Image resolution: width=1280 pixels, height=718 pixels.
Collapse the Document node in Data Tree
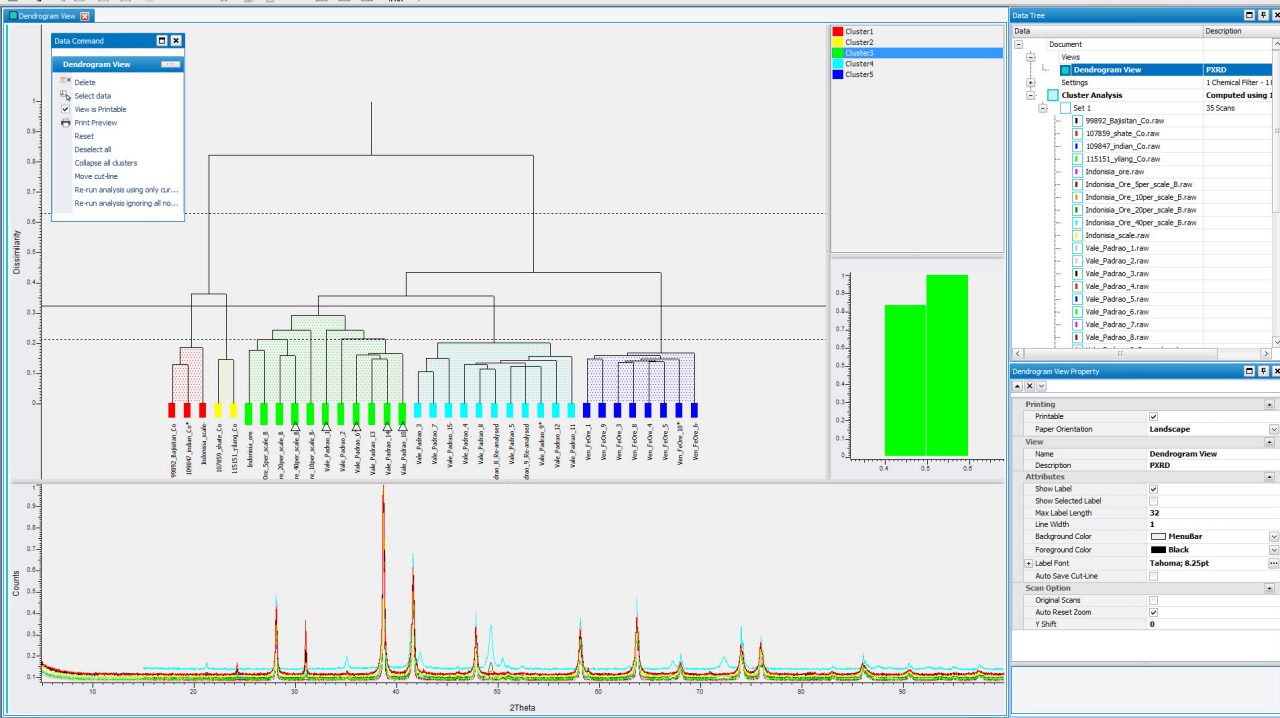pyautogui.click(x=1019, y=44)
